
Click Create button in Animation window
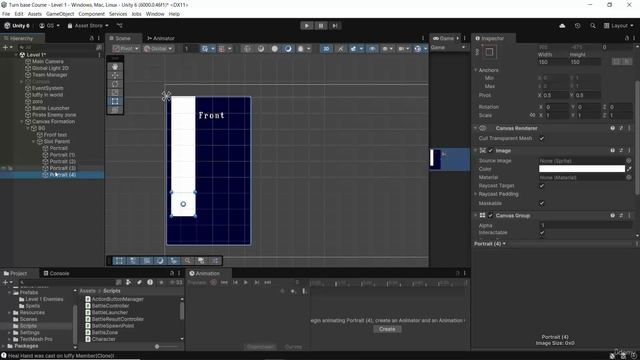pyautogui.click(x=387, y=329)
